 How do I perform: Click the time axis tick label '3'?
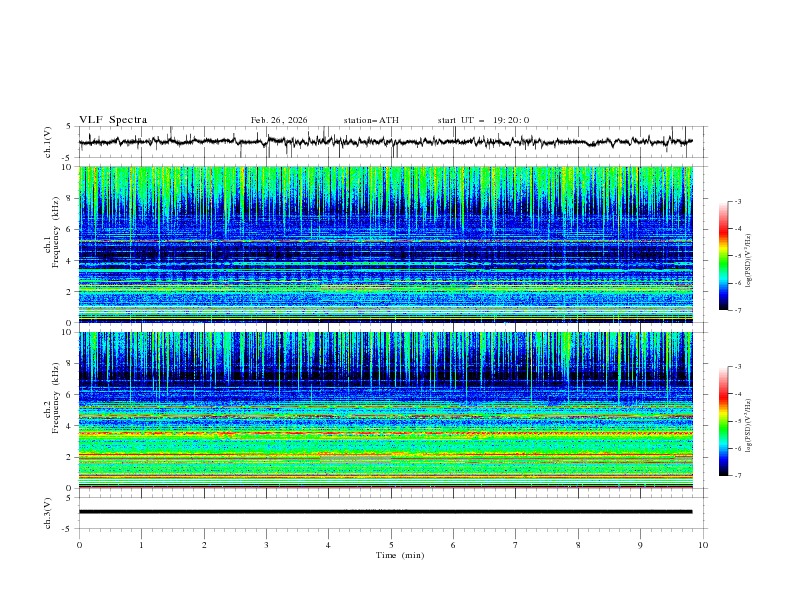[x=266, y=545]
